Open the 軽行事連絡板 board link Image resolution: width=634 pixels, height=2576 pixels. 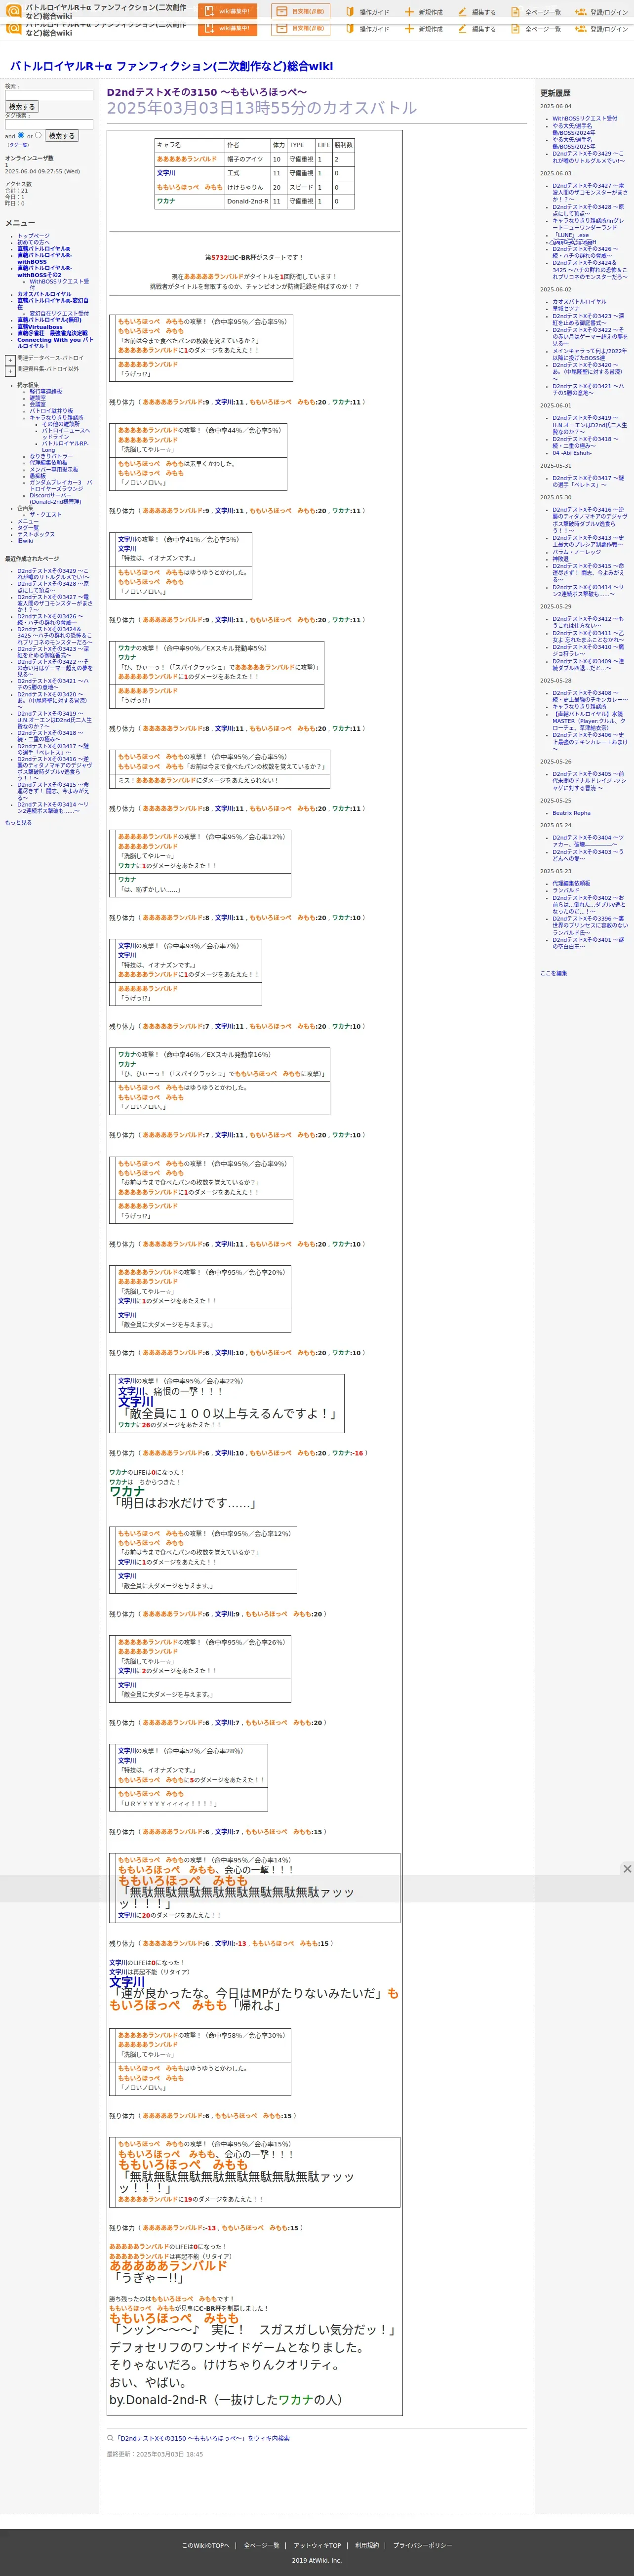click(45, 391)
